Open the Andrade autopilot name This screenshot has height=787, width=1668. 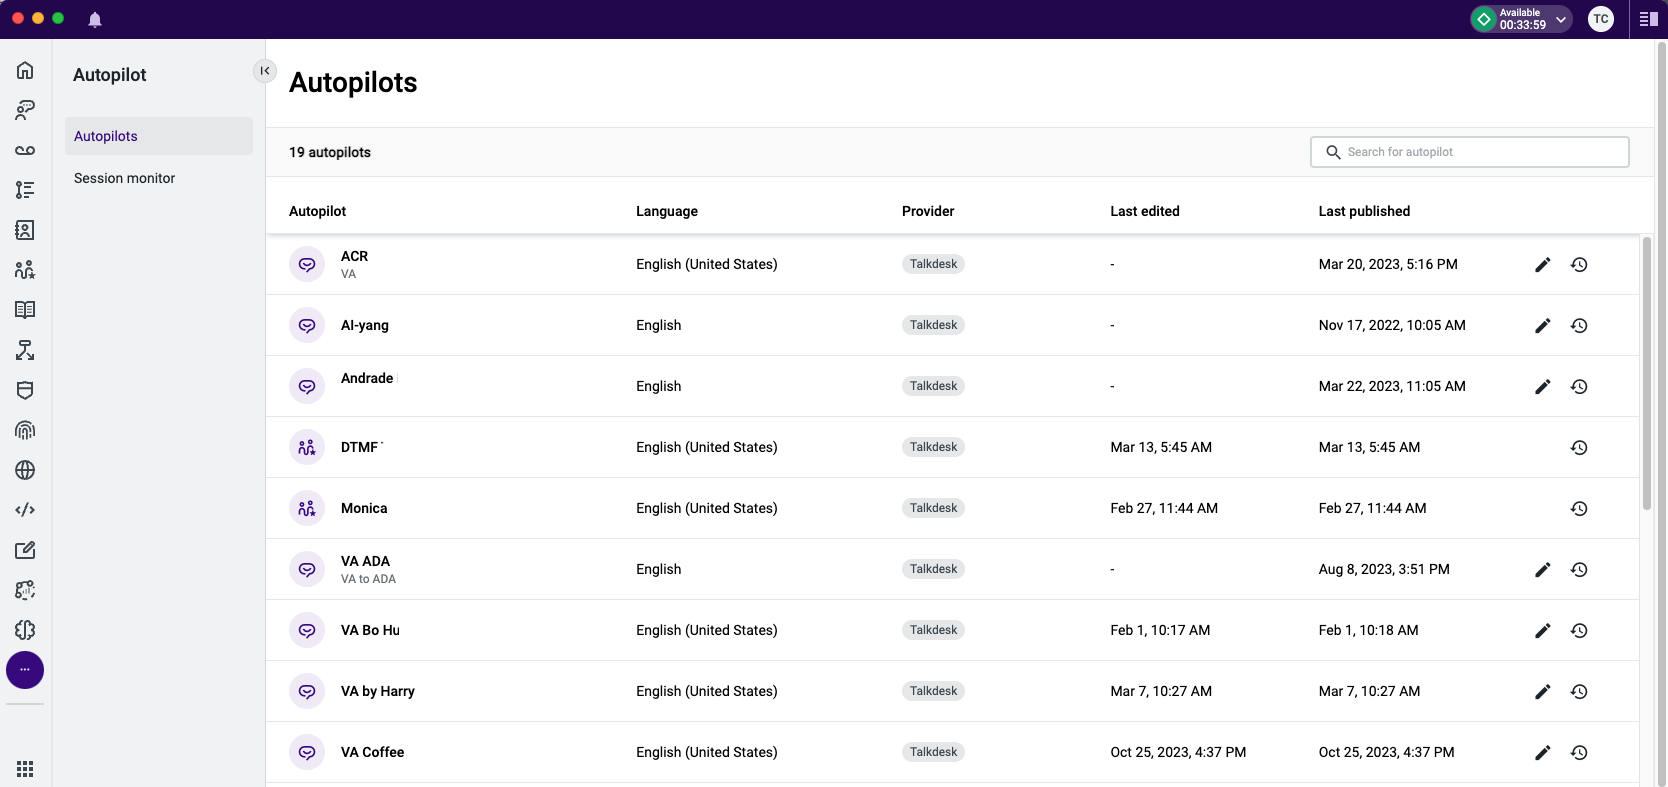point(367,378)
